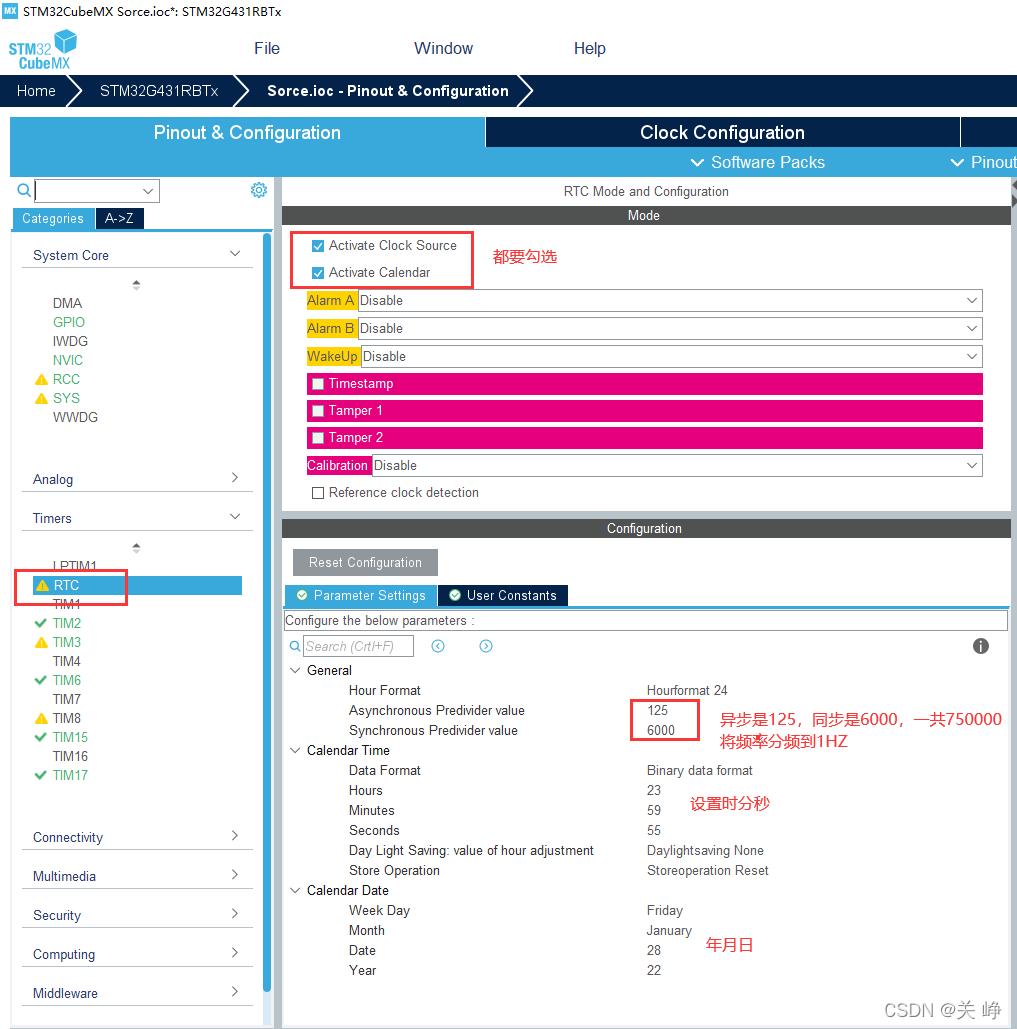Viewport: 1017px width, 1029px height.
Task: Go to previous search result arrow icon
Action: [438, 646]
